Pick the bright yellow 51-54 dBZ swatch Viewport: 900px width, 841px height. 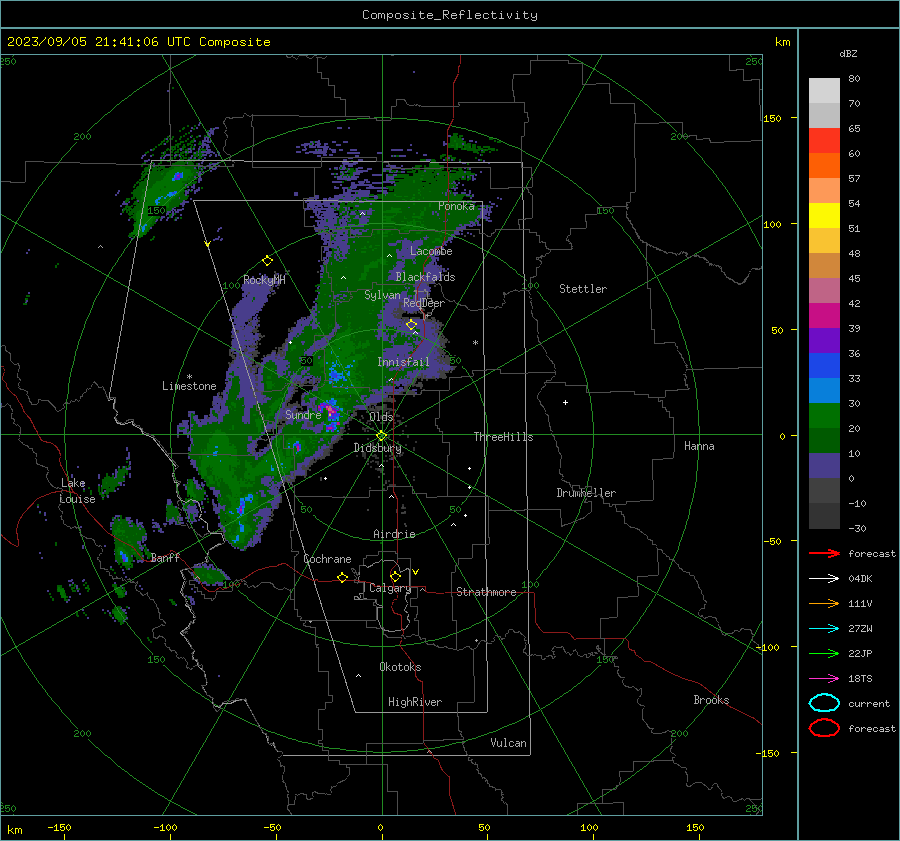[824, 216]
